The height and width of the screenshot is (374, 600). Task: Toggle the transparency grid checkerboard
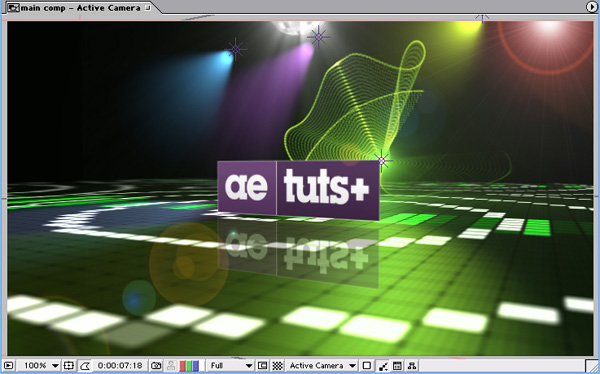point(277,366)
